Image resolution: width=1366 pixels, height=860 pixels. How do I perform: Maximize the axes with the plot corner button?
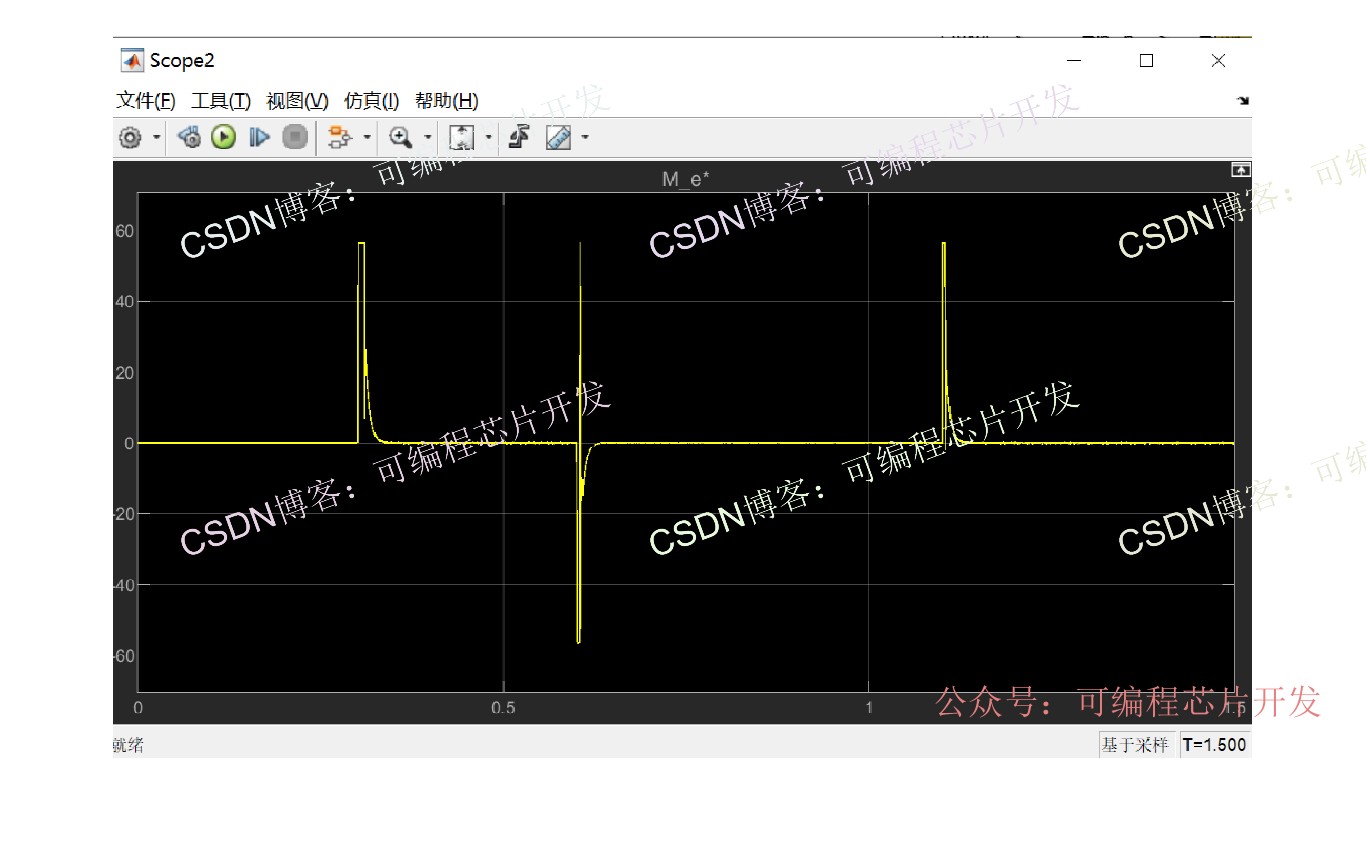1241,170
